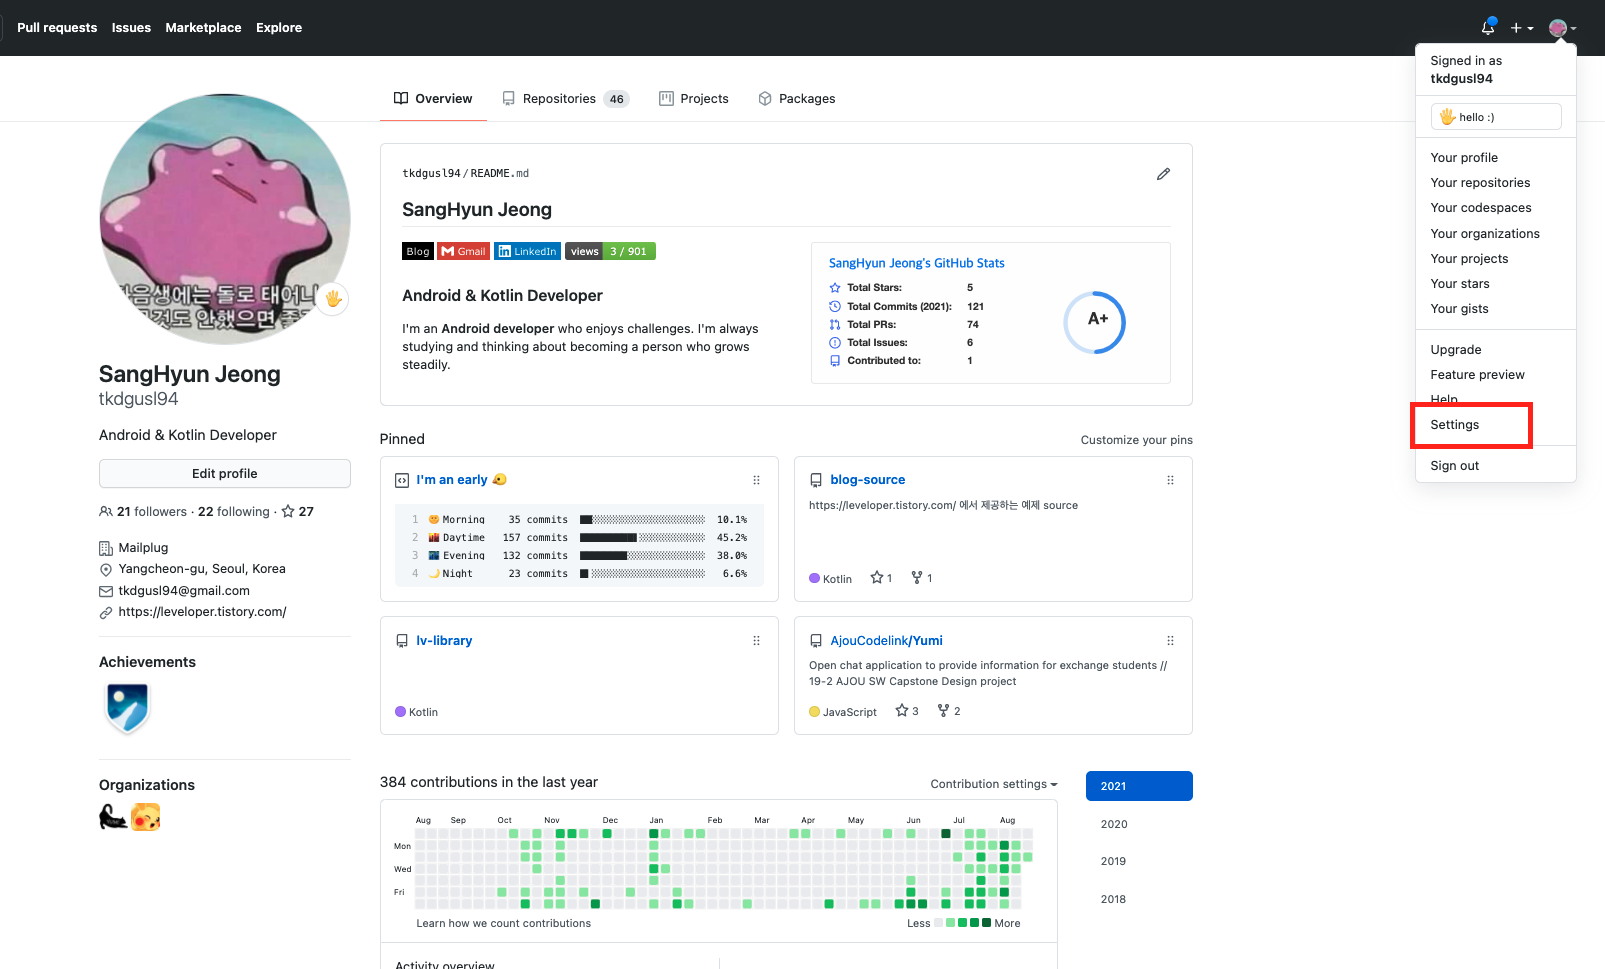Select Feature preview in user menu
The image size is (1605, 969).
click(1496, 375)
